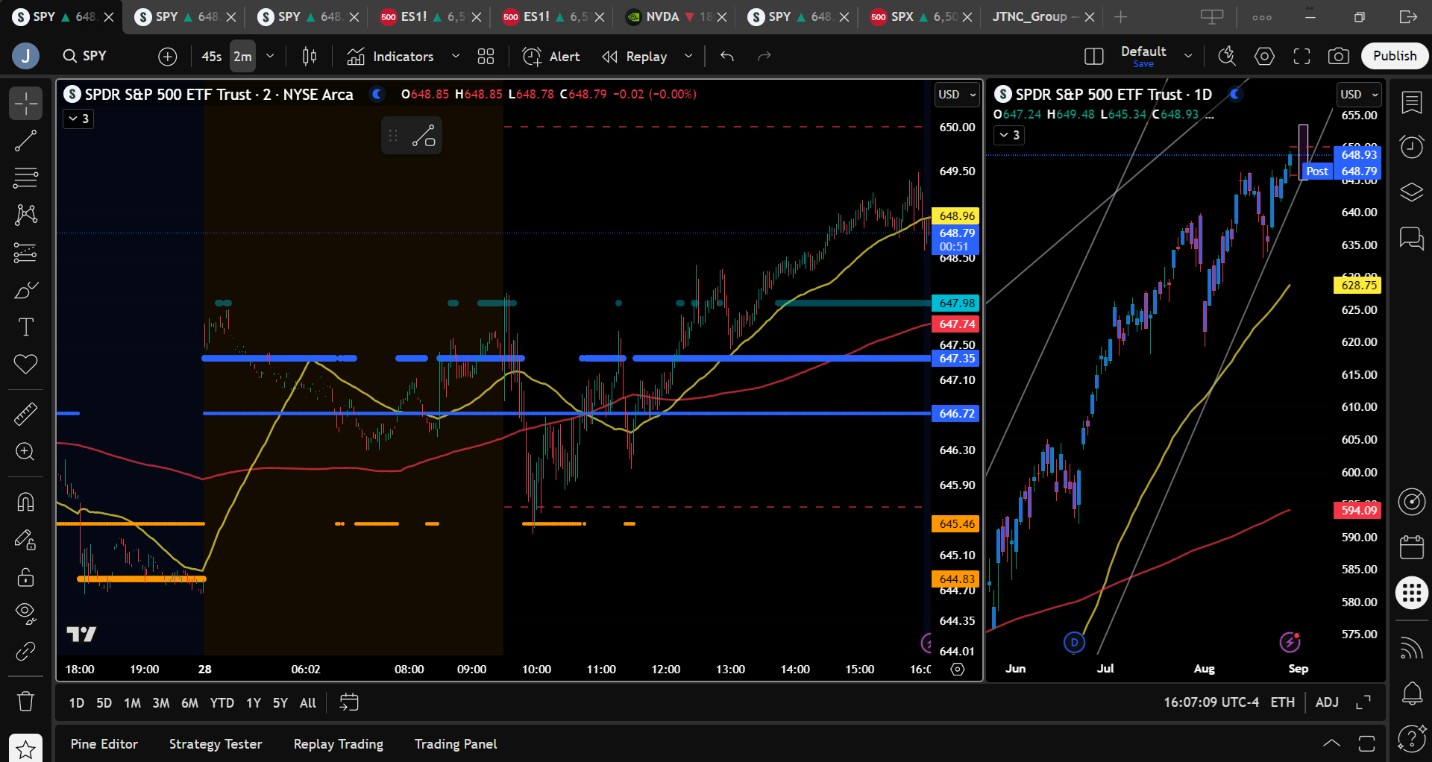Open the forecasting and measurement tools
The image size is (1432, 762).
click(x=26, y=253)
